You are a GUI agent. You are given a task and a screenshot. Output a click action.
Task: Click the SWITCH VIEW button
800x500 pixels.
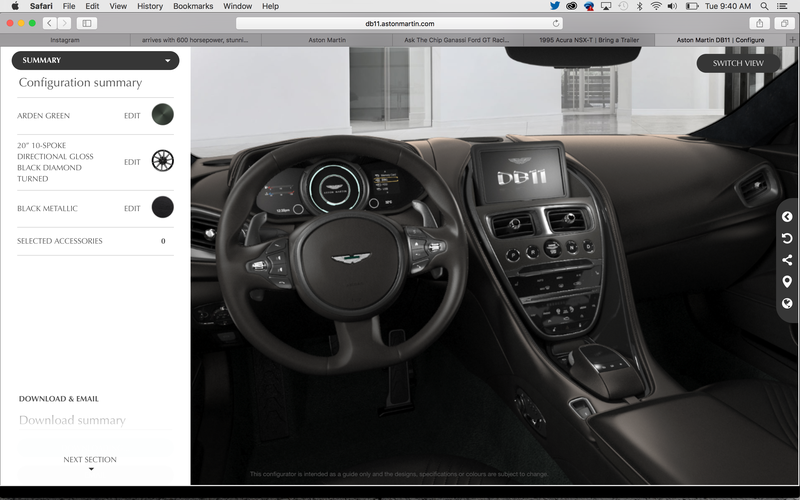[x=738, y=63]
